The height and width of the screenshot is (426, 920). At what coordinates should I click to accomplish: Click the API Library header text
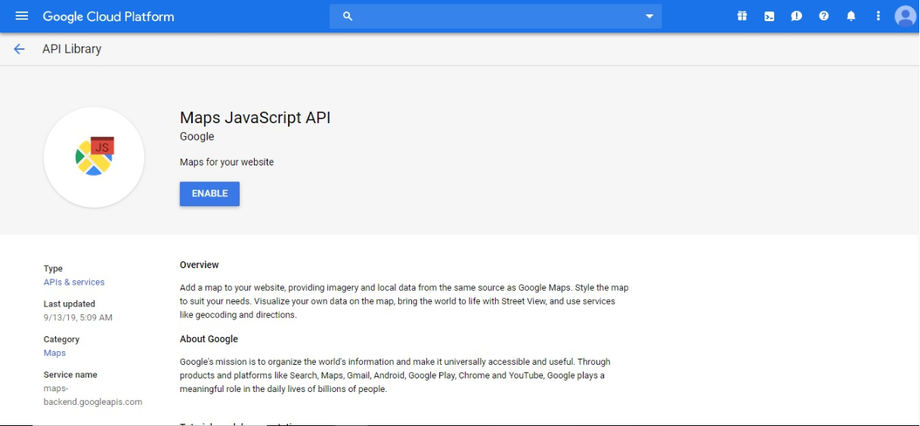point(72,49)
